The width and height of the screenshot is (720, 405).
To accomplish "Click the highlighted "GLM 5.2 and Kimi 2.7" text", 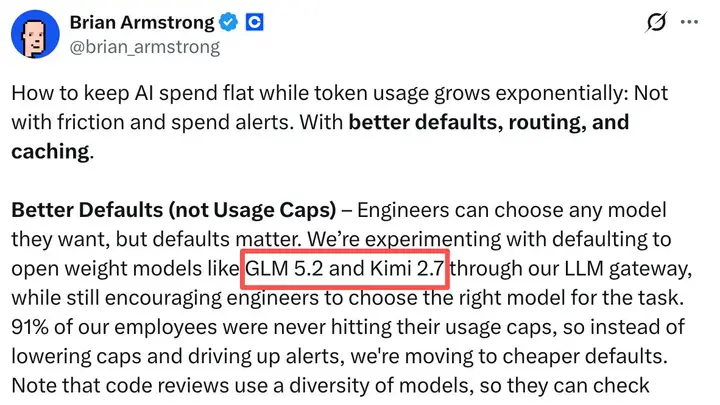I will pyautogui.click(x=345, y=269).
